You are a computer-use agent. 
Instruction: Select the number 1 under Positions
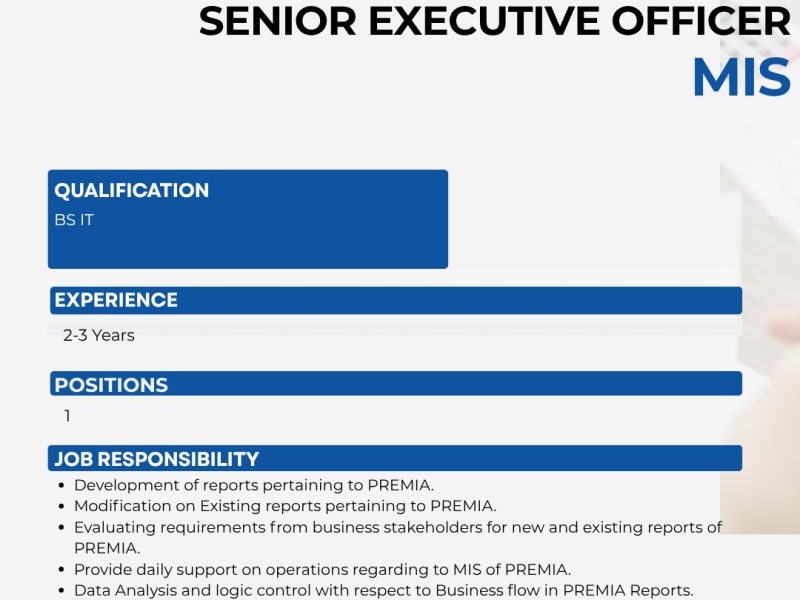[67, 416]
